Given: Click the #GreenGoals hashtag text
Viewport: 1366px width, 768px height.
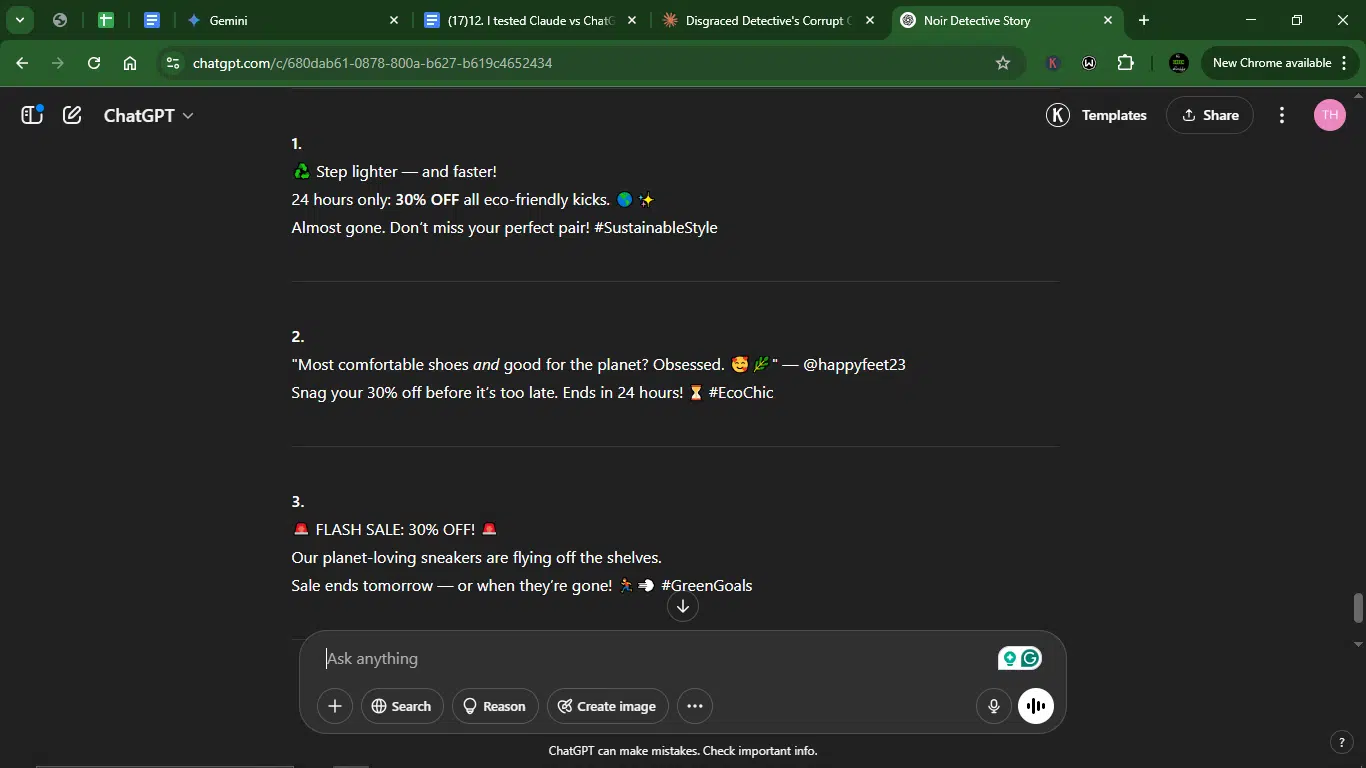Looking at the screenshot, I should point(707,585).
